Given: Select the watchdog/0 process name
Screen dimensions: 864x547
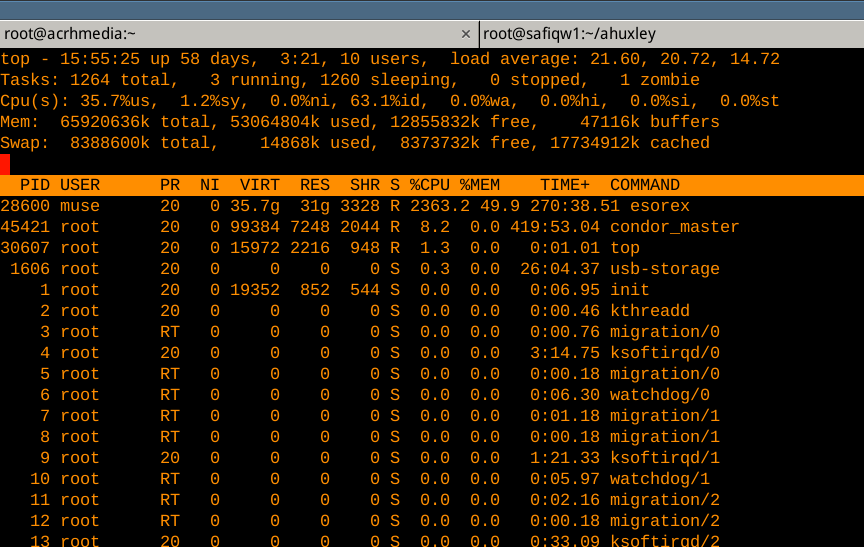Looking at the screenshot, I should (x=660, y=395).
